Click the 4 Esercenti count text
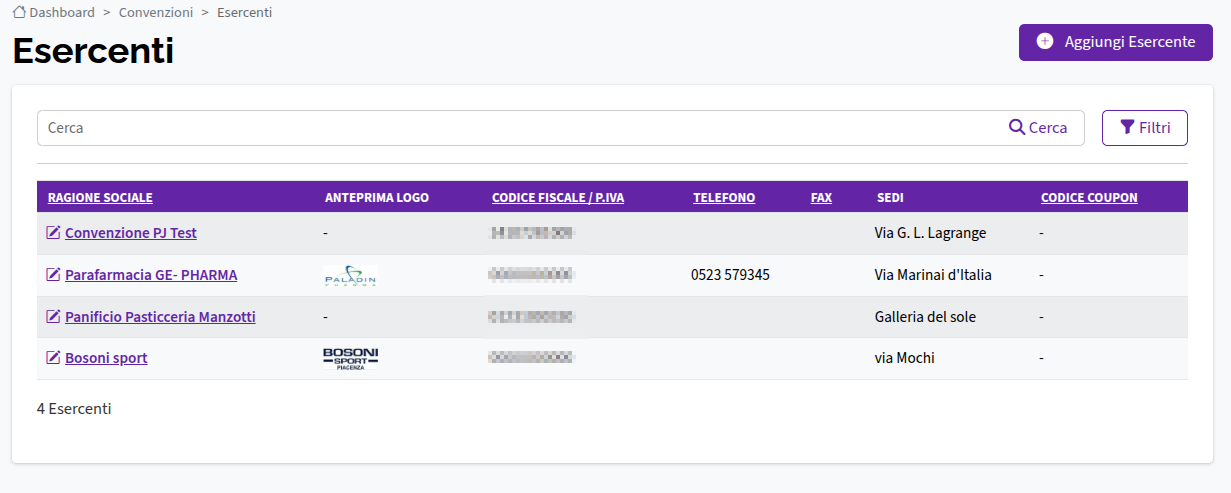The image size is (1231, 493). pyautogui.click(x=74, y=409)
